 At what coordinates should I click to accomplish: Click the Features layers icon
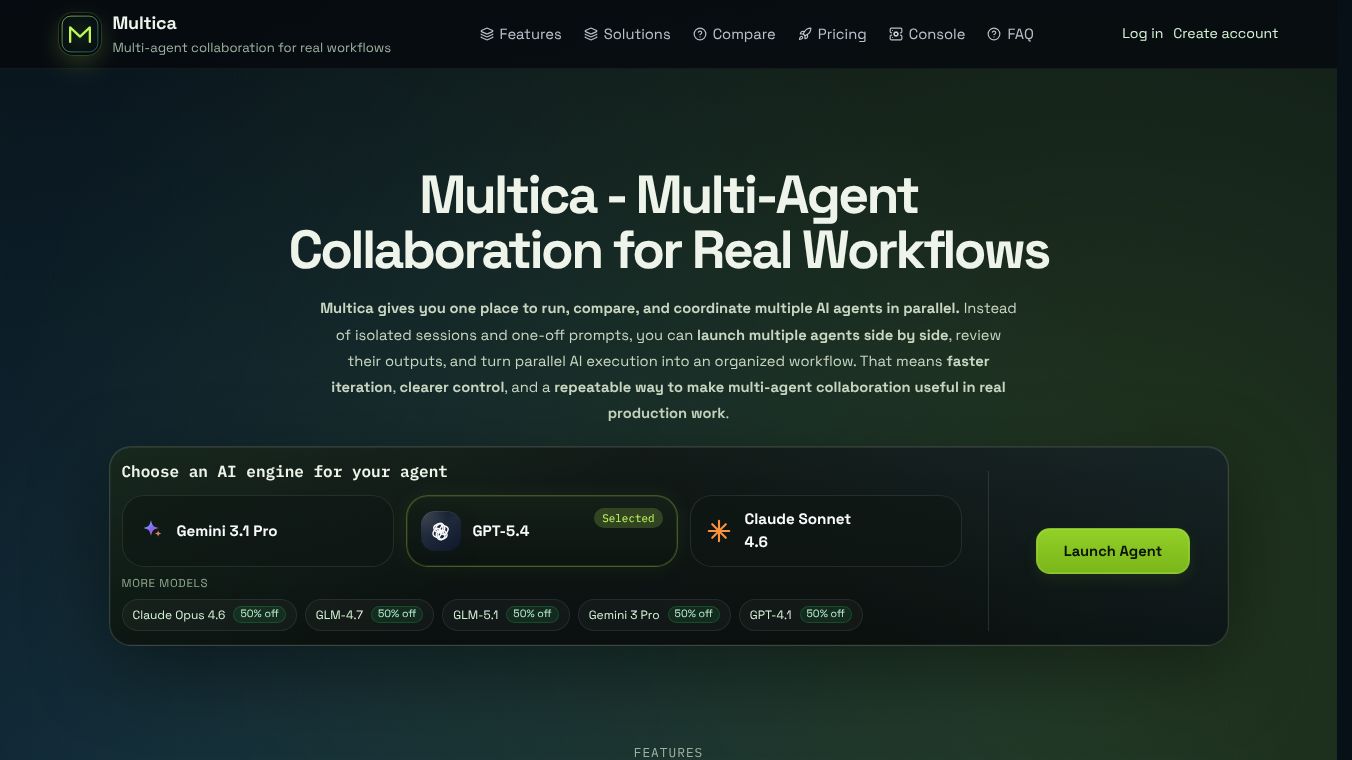point(487,34)
